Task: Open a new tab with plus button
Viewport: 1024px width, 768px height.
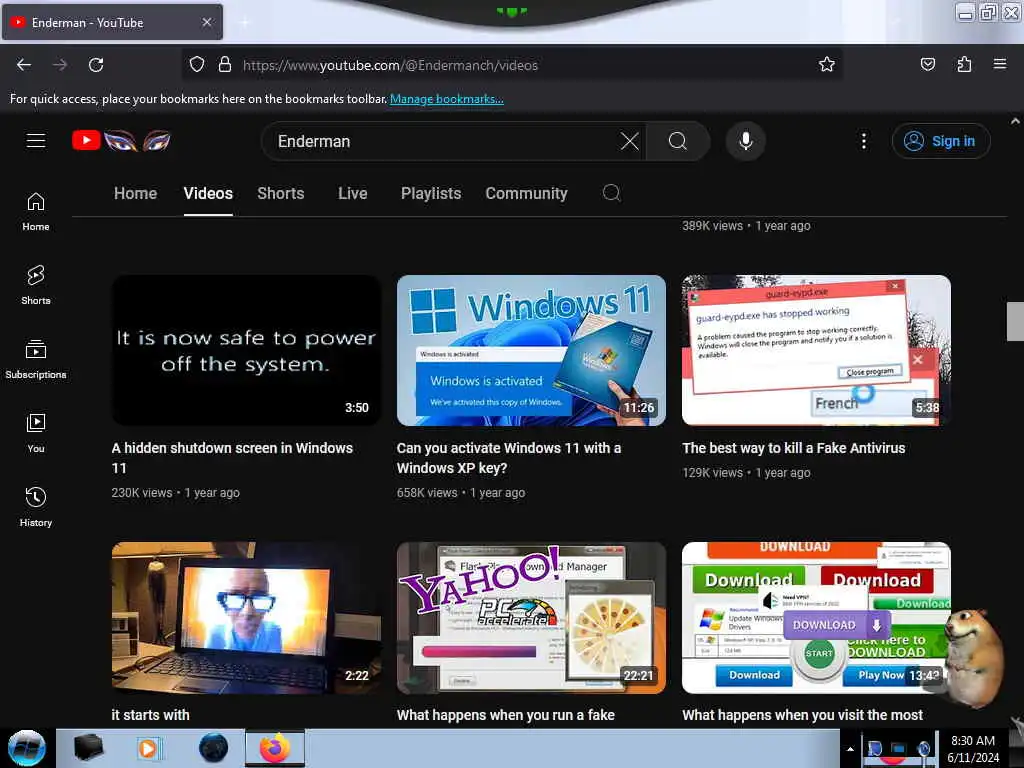Action: pyautogui.click(x=244, y=22)
